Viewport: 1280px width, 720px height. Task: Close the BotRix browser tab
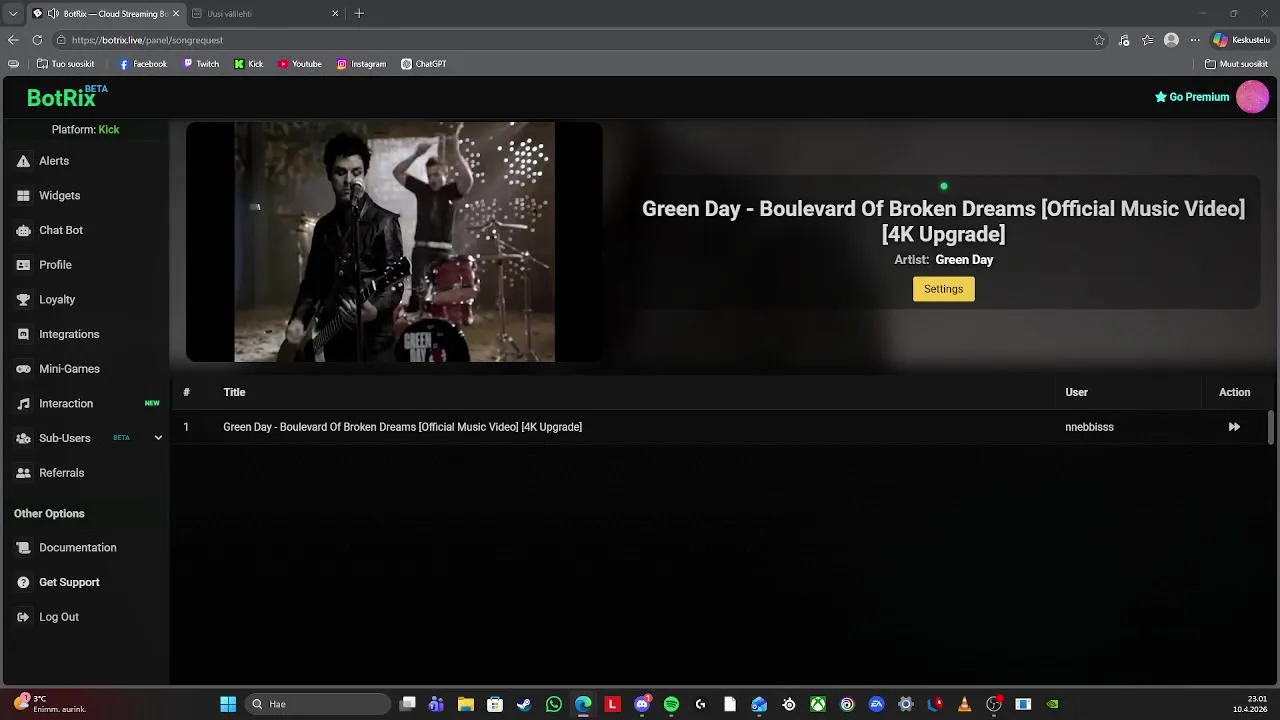176,14
